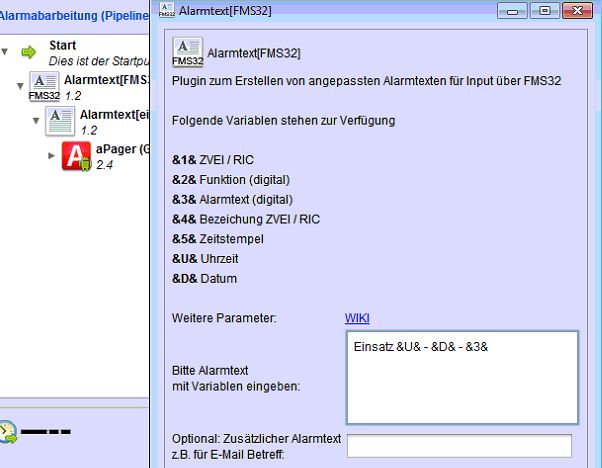
Task: Minimize the Alarmtext[FMS32] dialog
Action: [x=516, y=11]
